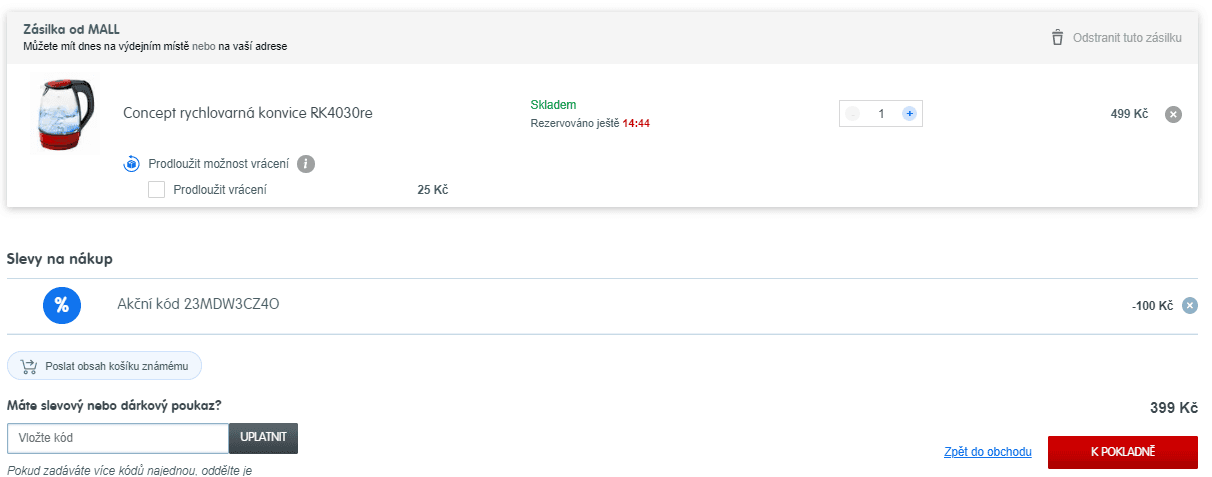Image resolution: width=1212 pixels, height=477 pixels.
Task: Enable the Prodloužit vrácení checkbox
Action: (156, 189)
